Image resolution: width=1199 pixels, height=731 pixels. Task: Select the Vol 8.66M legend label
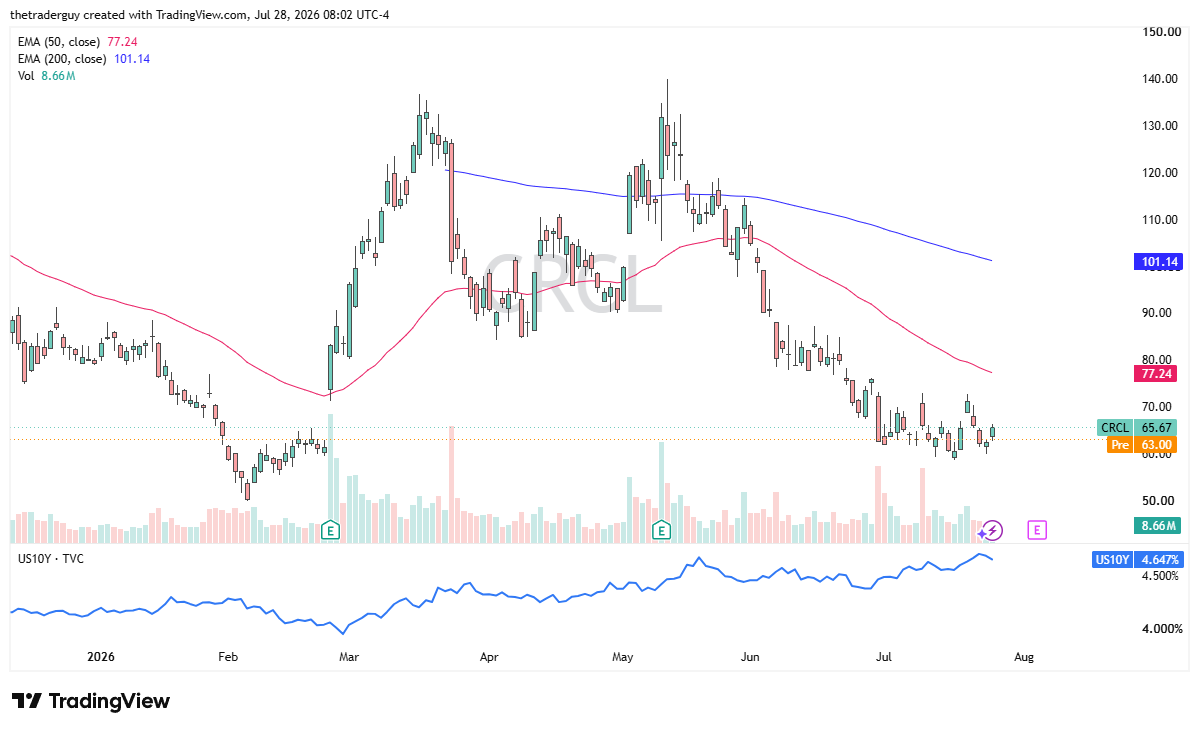[47, 76]
